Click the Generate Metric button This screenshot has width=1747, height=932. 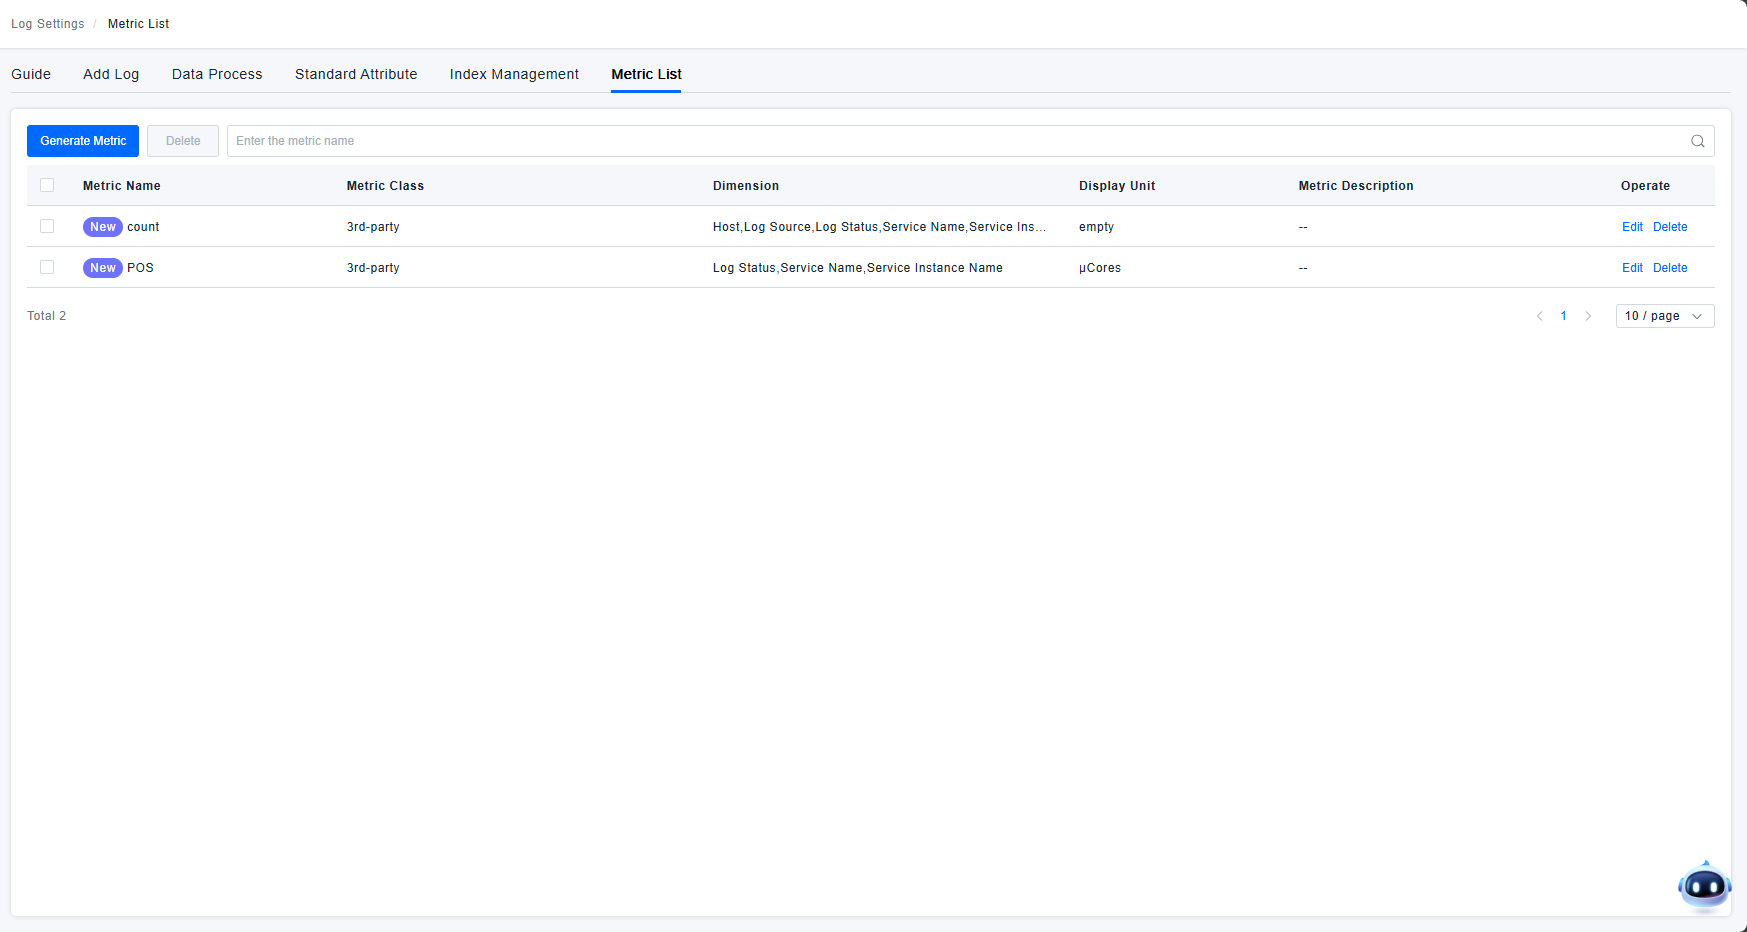pyautogui.click(x=83, y=141)
